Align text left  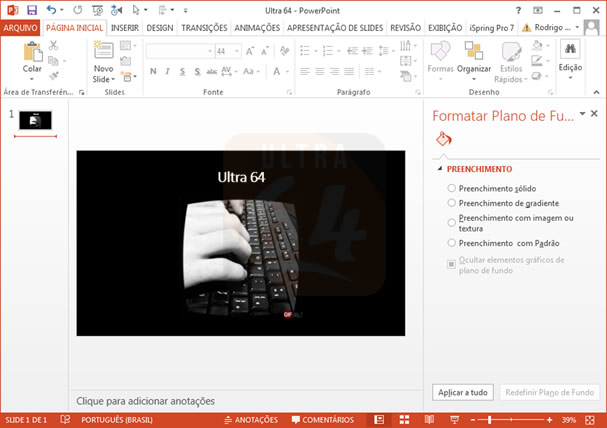(305, 72)
